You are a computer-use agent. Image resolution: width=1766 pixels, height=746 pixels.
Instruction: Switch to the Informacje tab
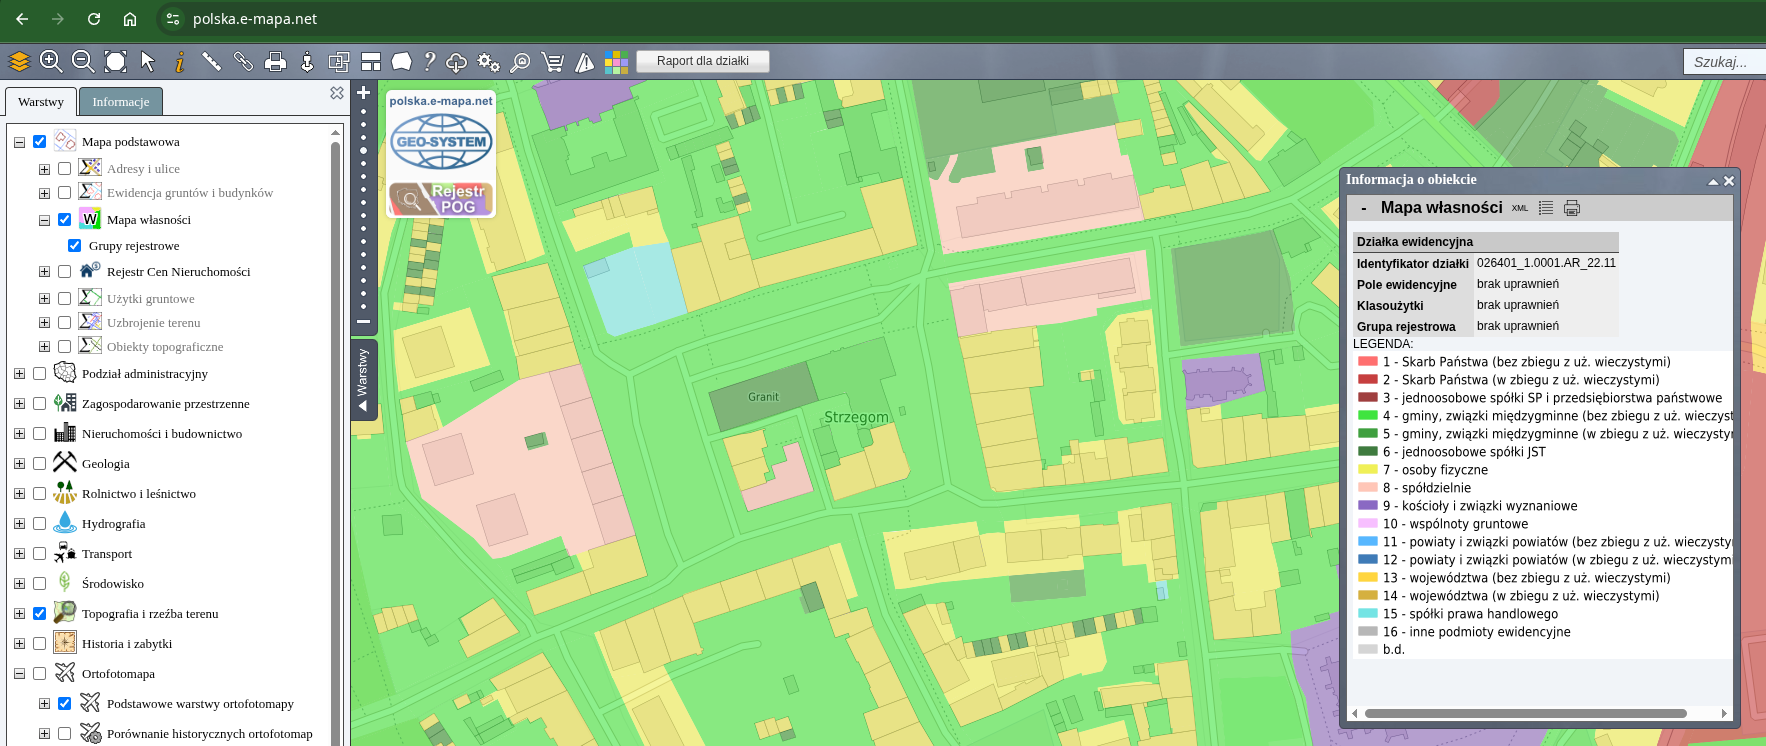pyautogui.click(x=120, y=102)
